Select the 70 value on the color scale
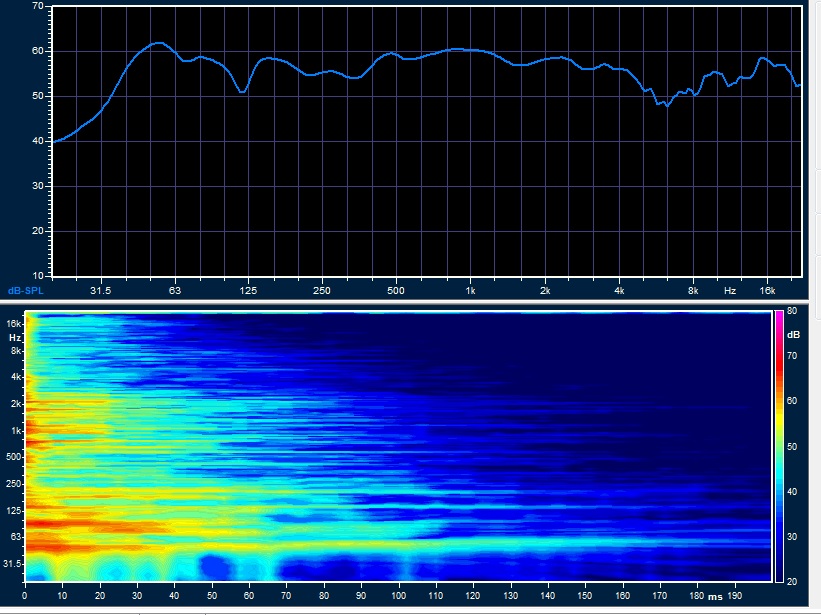The width and height of the screenshot is (821, 615). pos(792,356)
